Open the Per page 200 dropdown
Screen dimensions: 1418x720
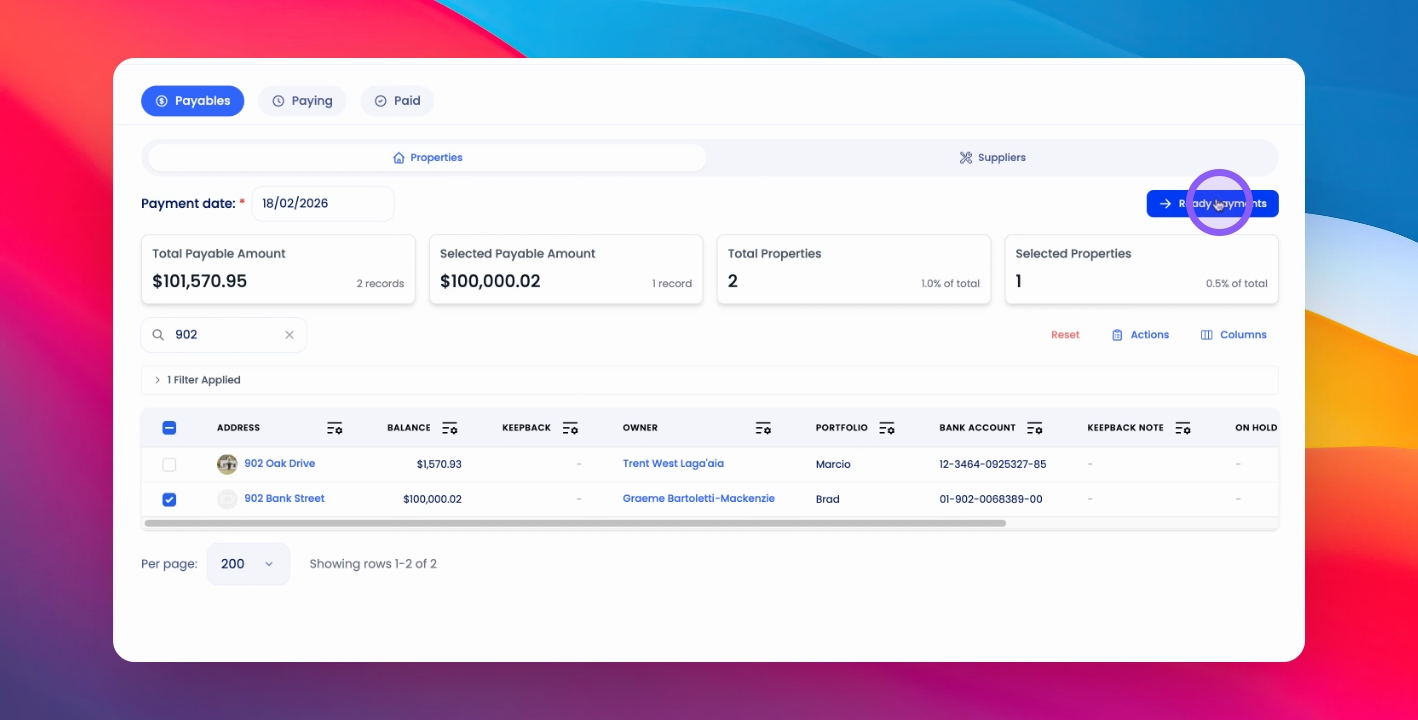point(248,564)
